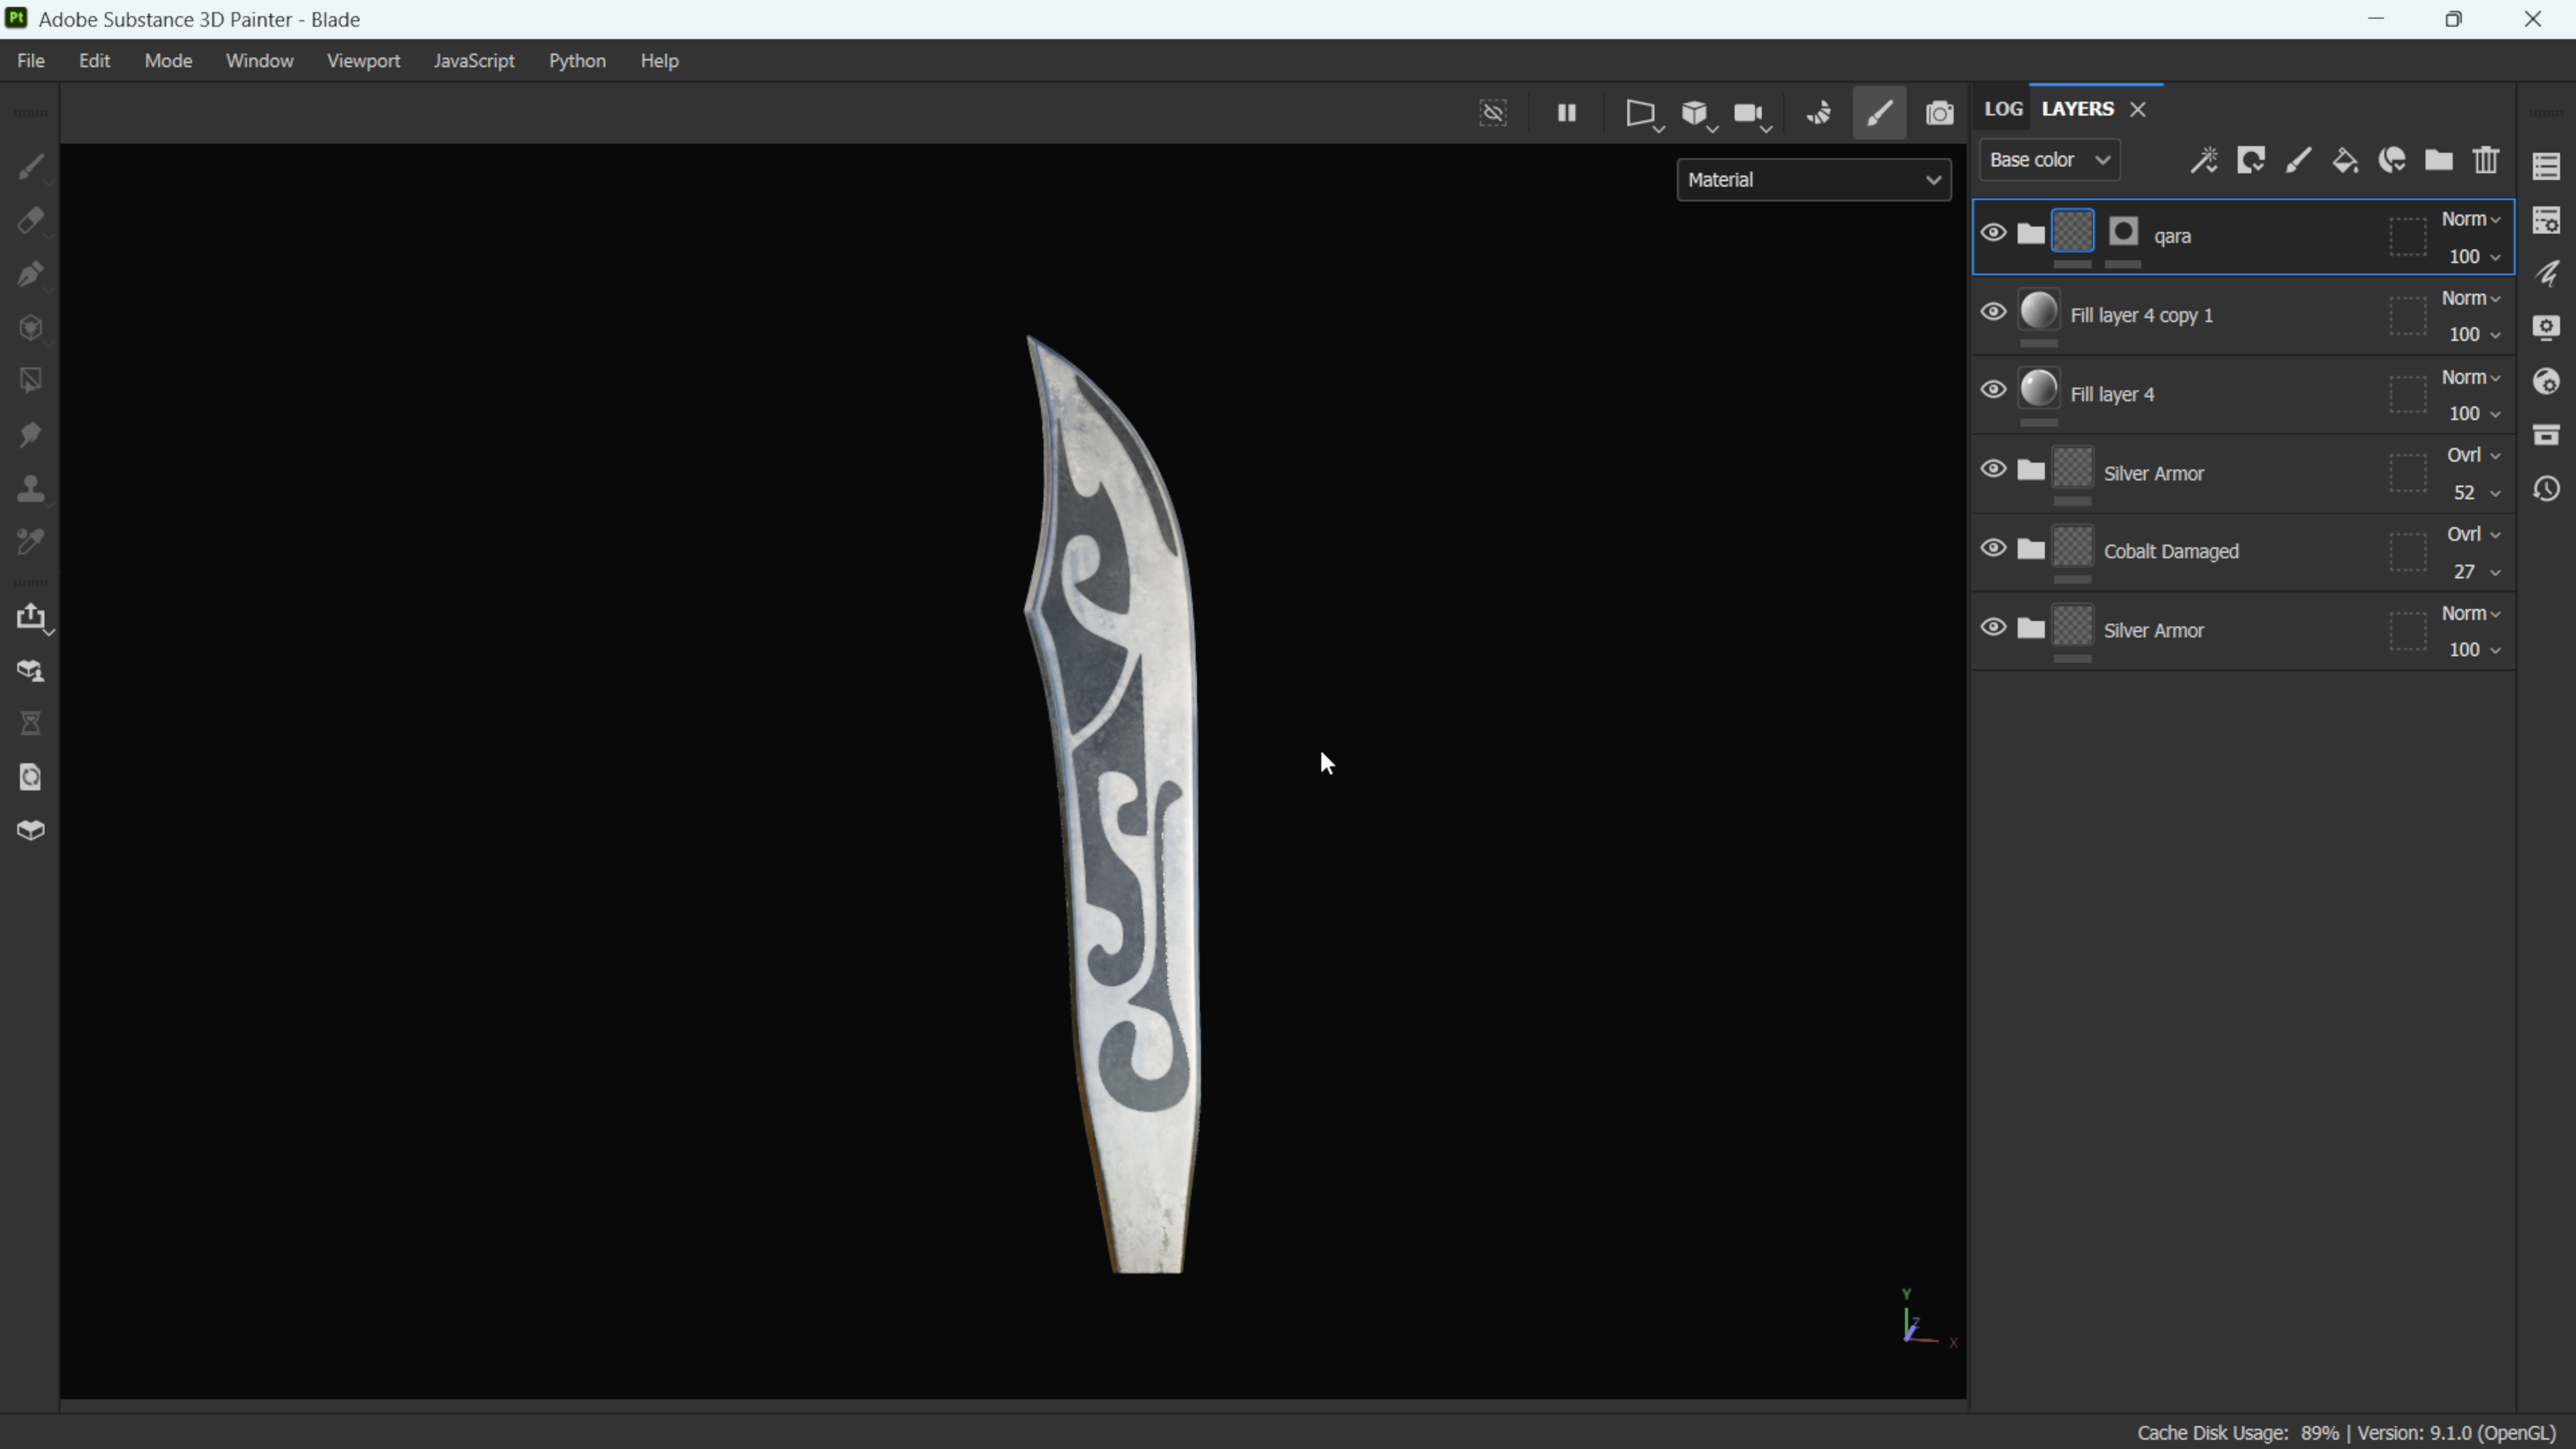
Task: Close the LAYERS panel tab
Action: (2138, 110)
